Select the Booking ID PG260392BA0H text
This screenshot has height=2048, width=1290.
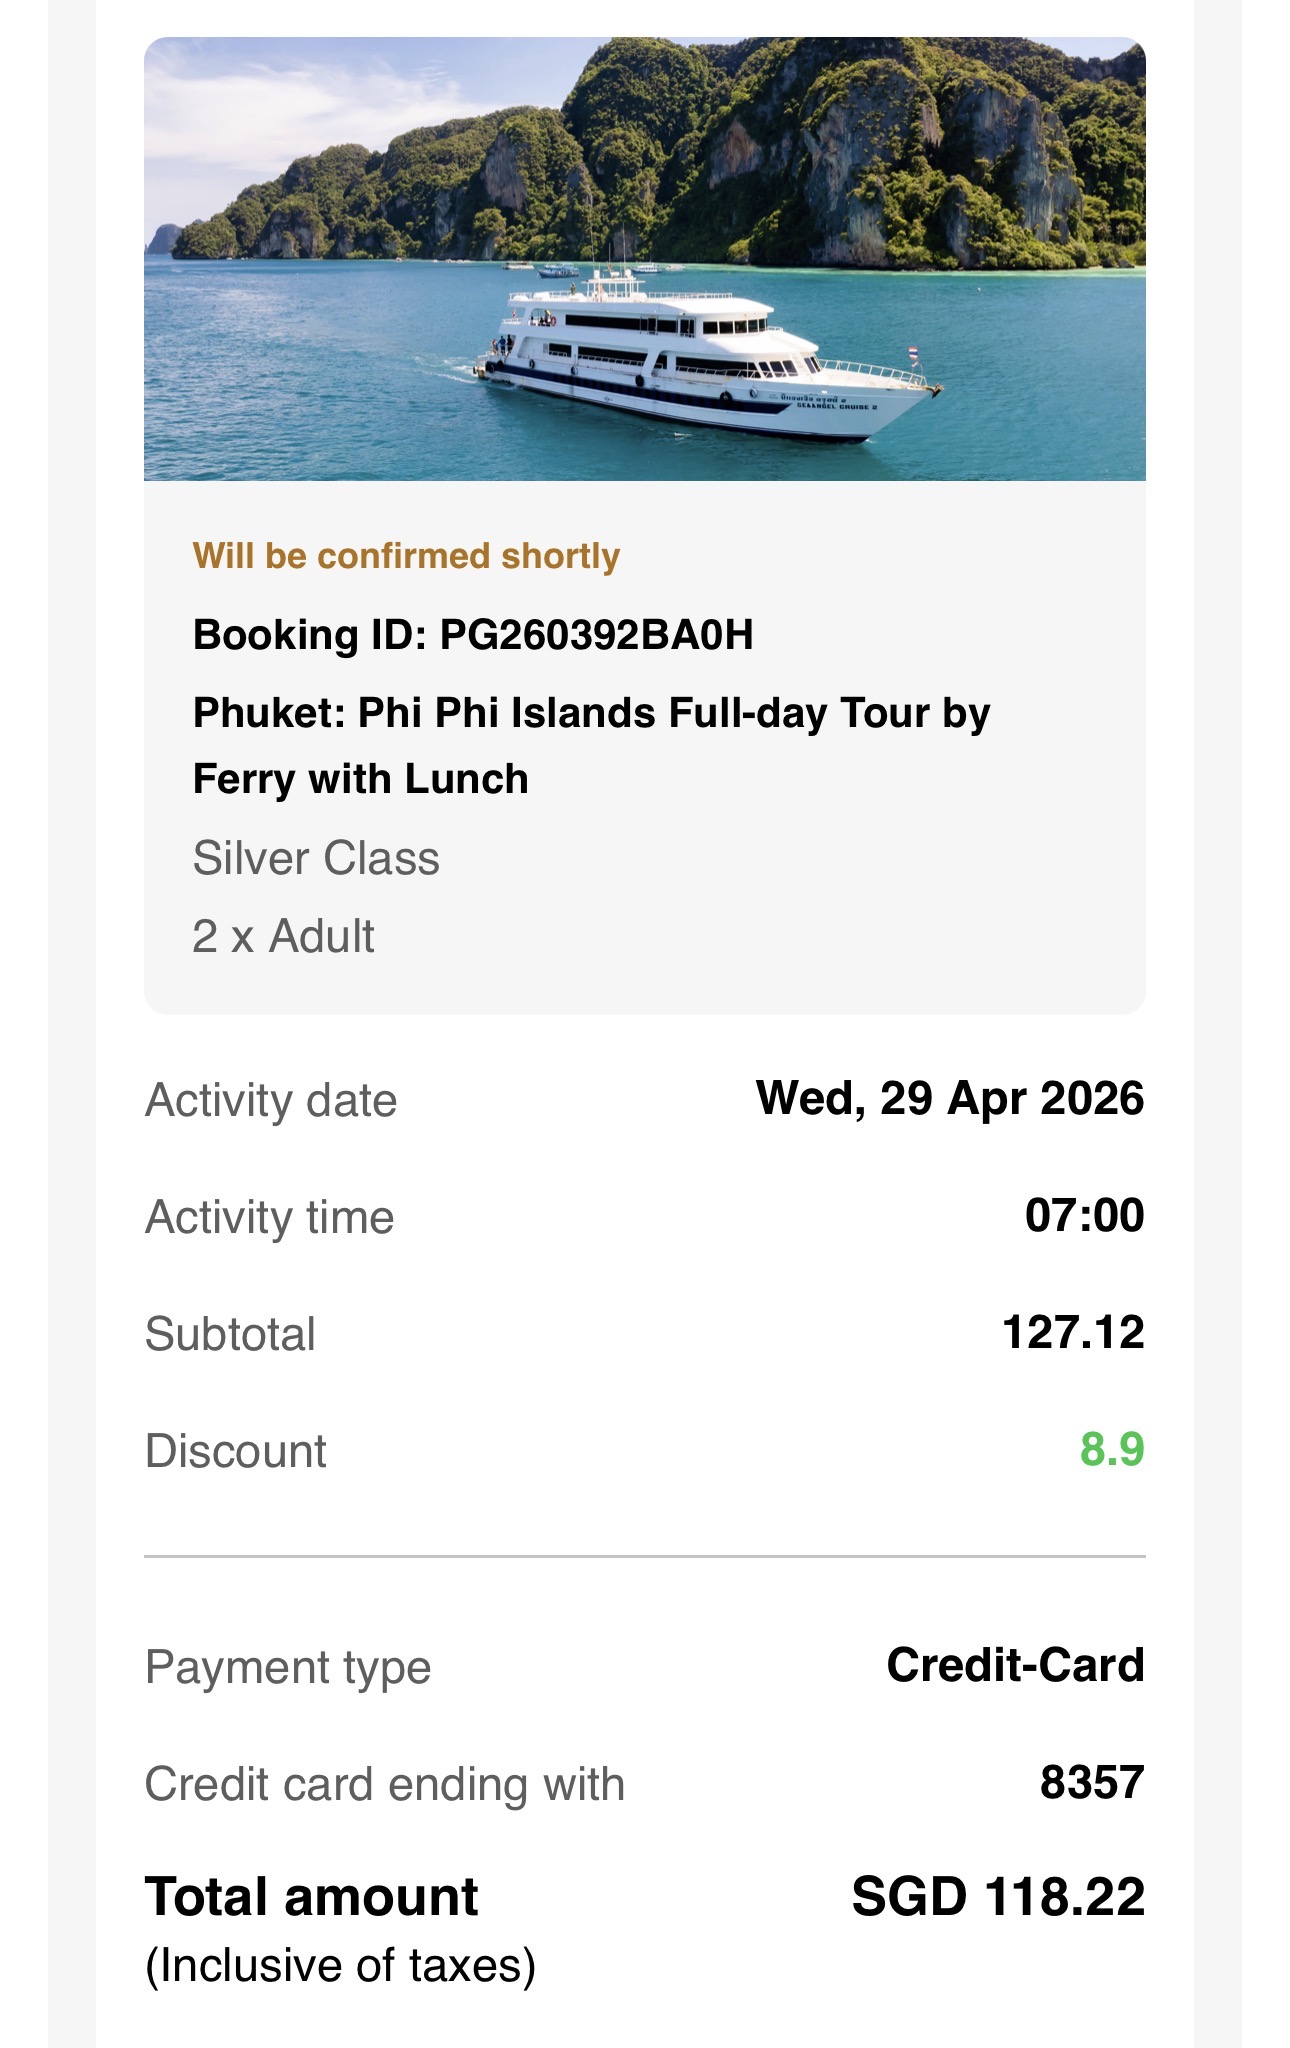pos(473,635)
